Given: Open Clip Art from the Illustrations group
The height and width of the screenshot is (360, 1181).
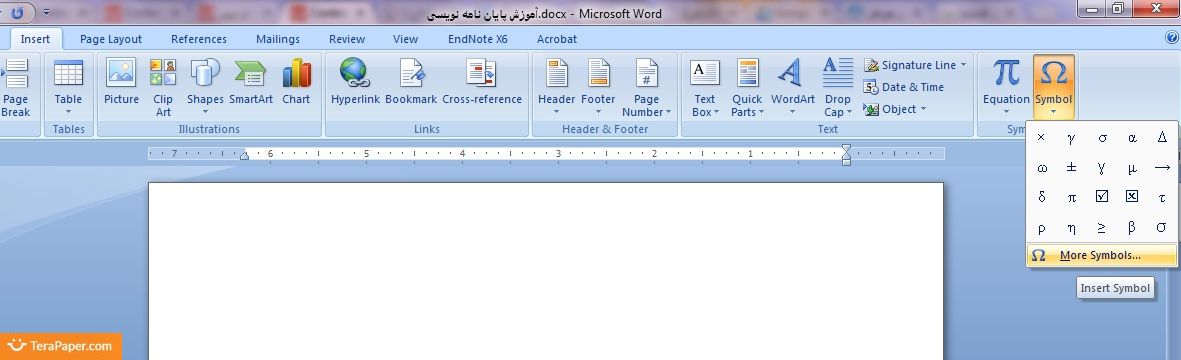Looking at the screenshot, I should pos(163,88).
